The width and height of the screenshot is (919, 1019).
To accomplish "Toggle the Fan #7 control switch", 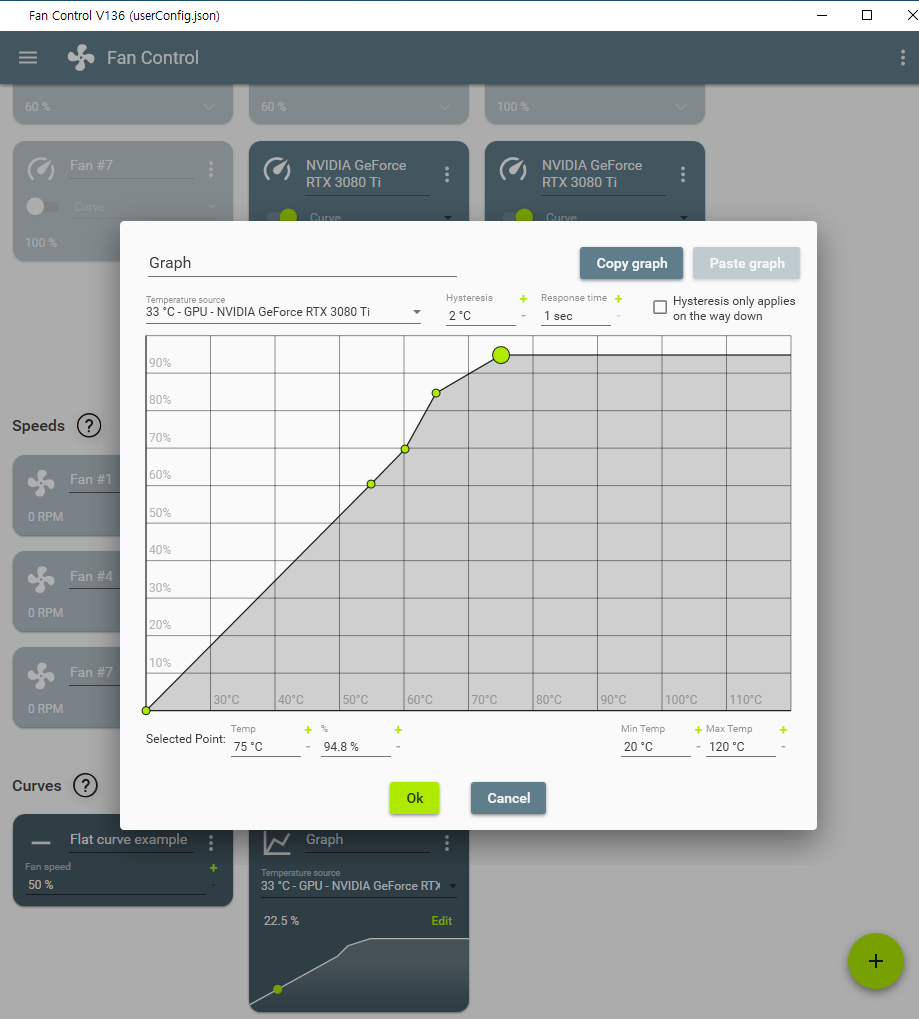I will click(x=42, y=207).
